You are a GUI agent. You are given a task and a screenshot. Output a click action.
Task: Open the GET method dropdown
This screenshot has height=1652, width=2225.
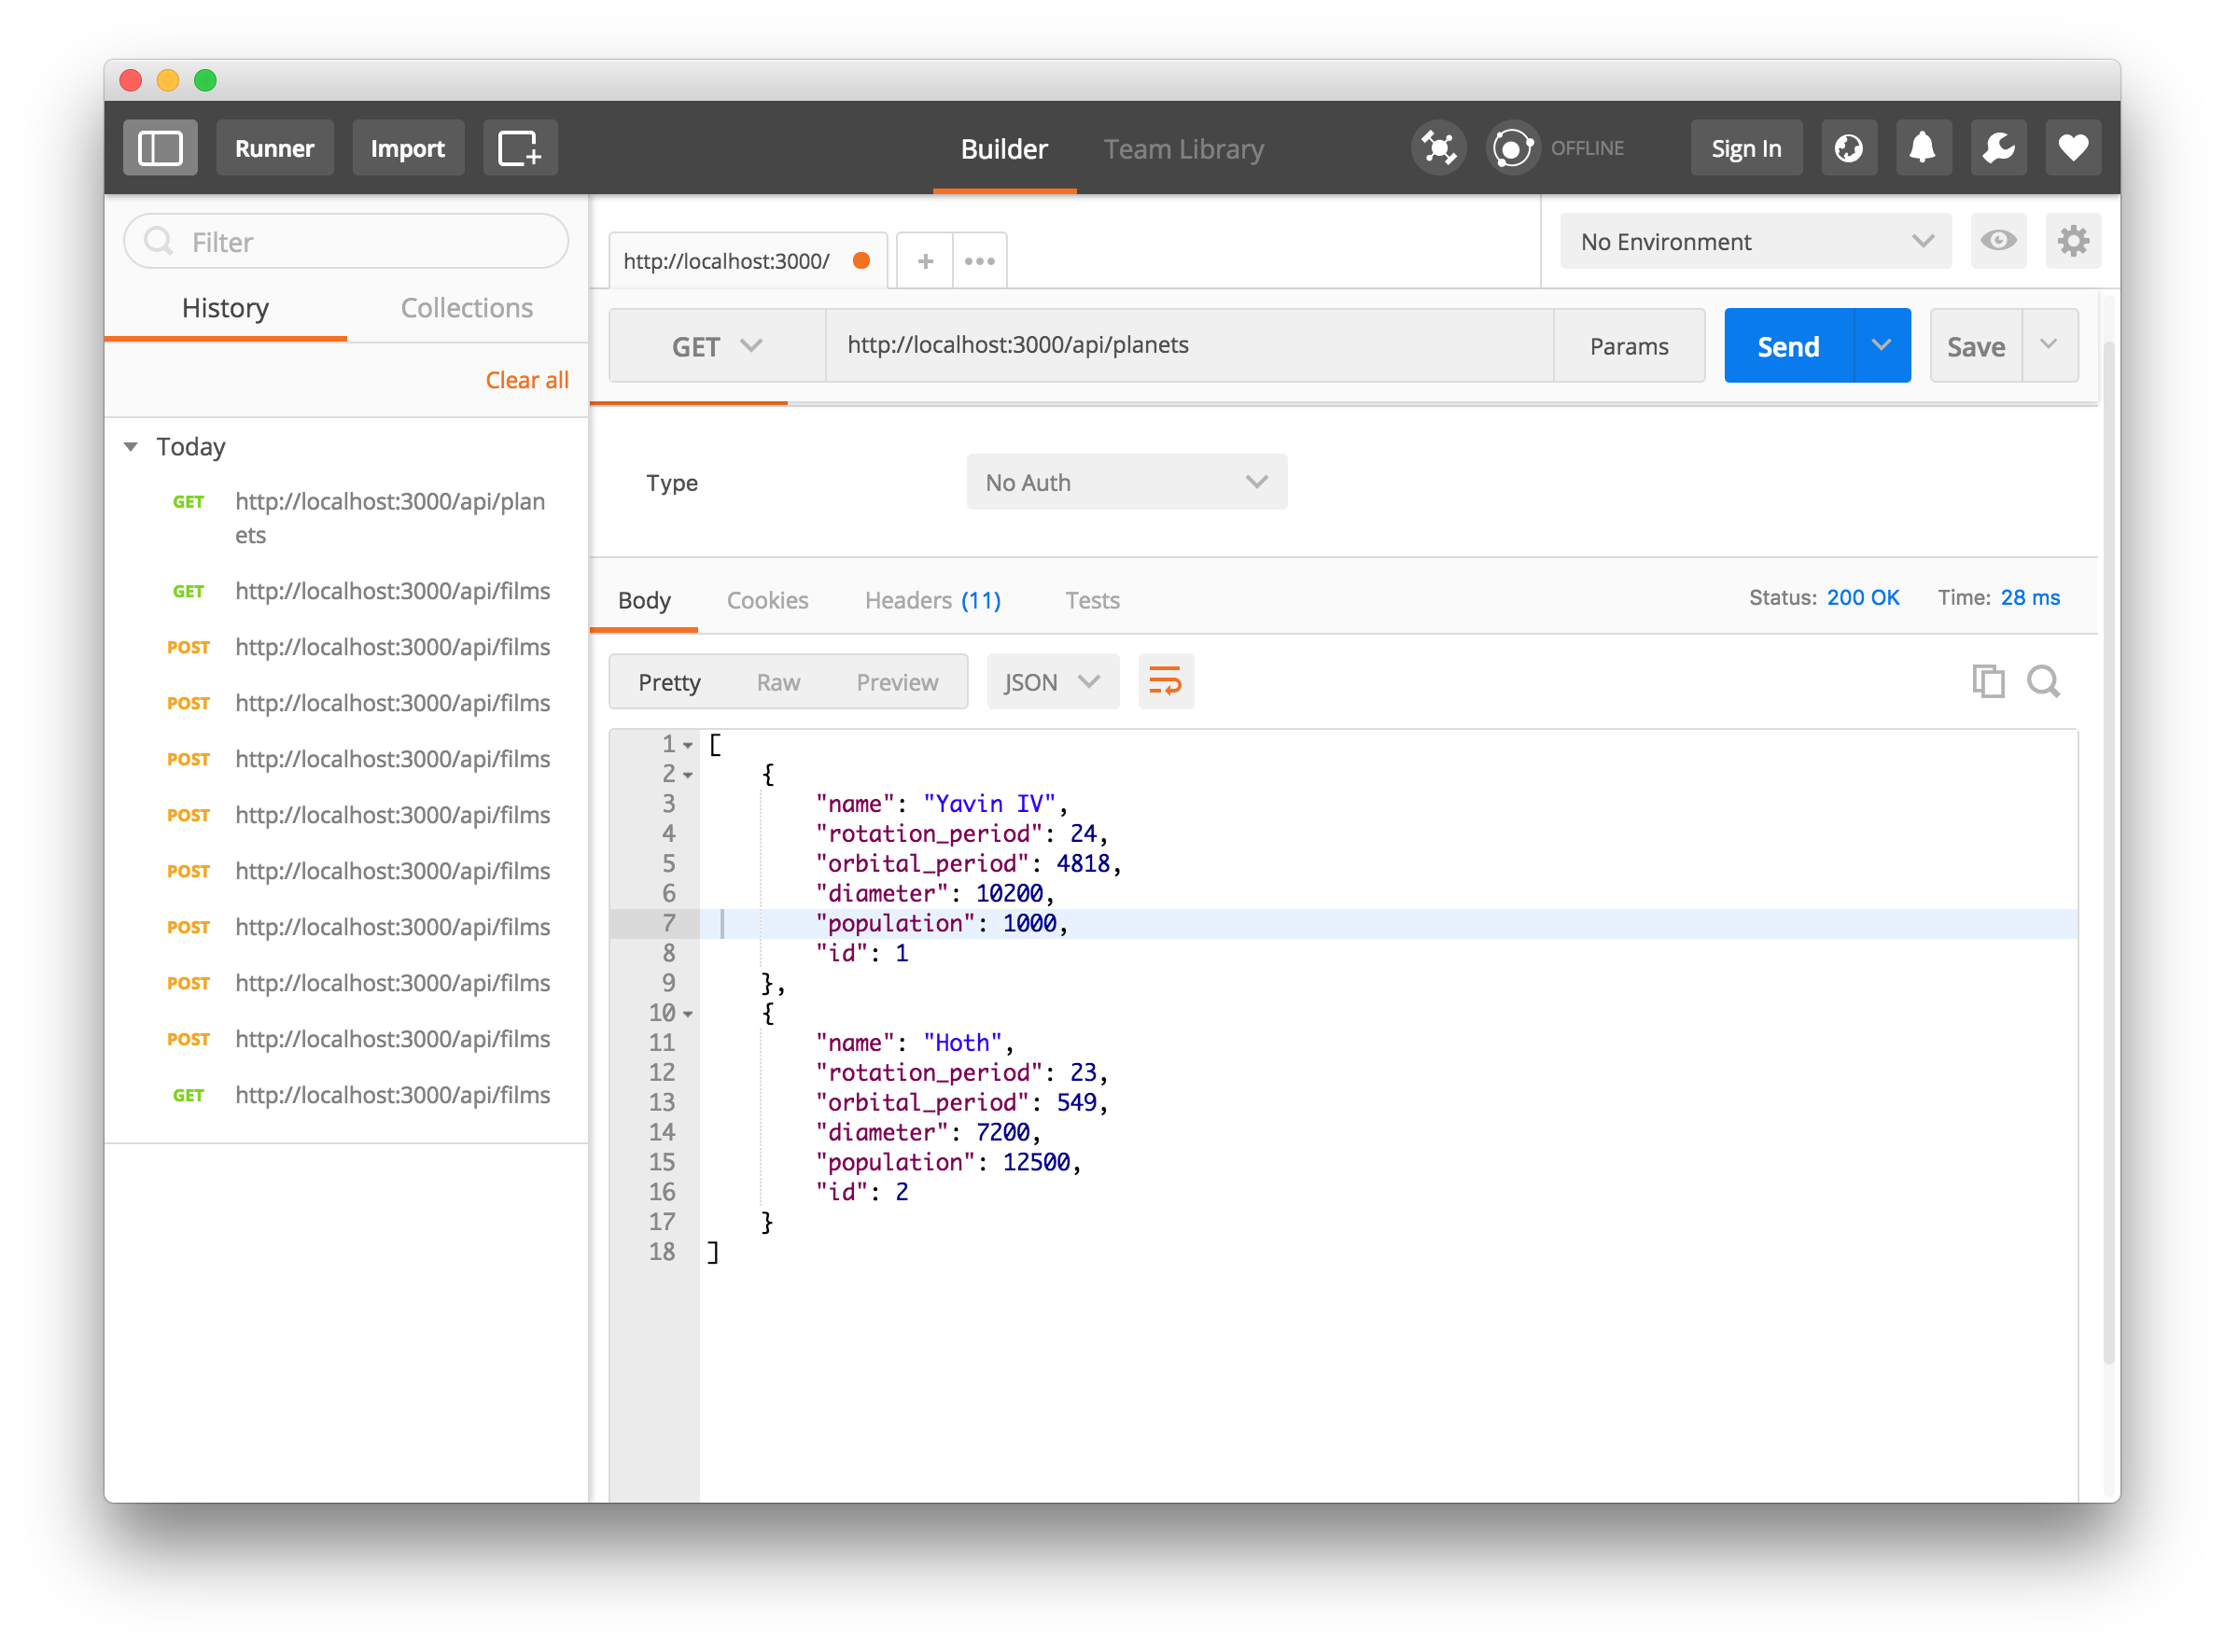(717, 346)
